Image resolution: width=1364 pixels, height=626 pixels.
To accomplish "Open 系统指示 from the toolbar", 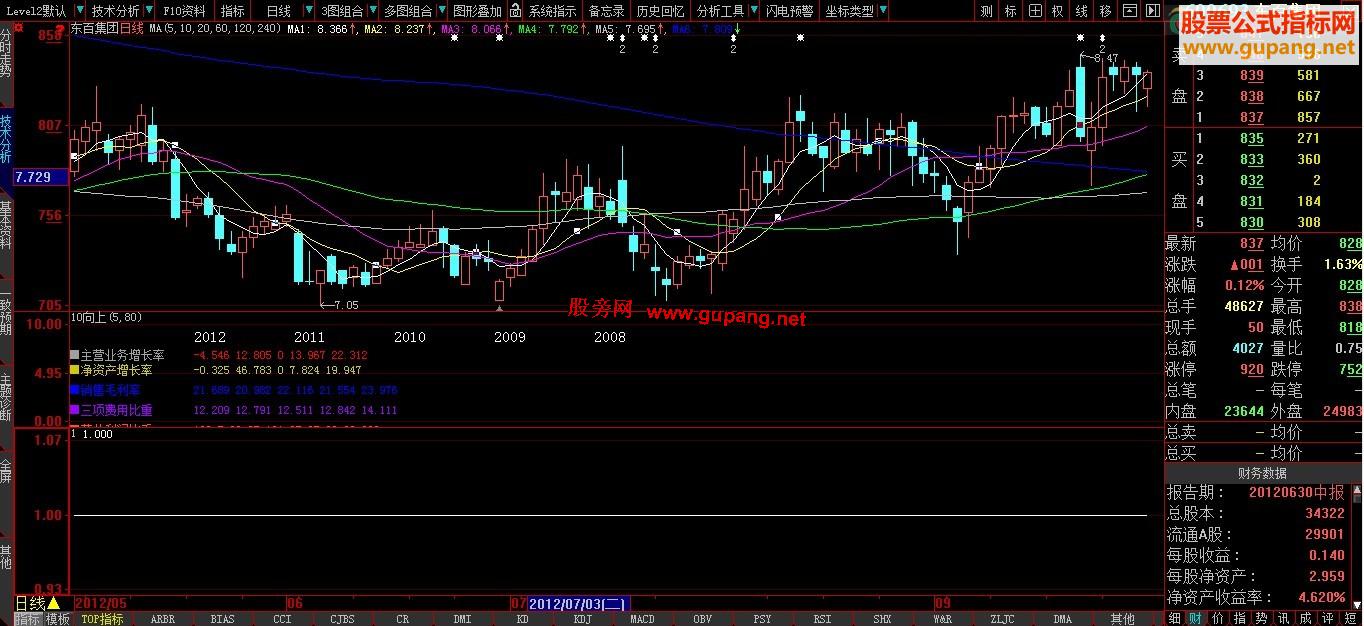I will [552, 11].
